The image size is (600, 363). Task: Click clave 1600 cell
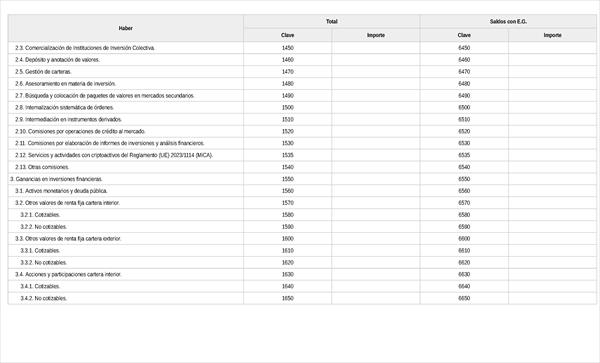[x=287, y=239]
